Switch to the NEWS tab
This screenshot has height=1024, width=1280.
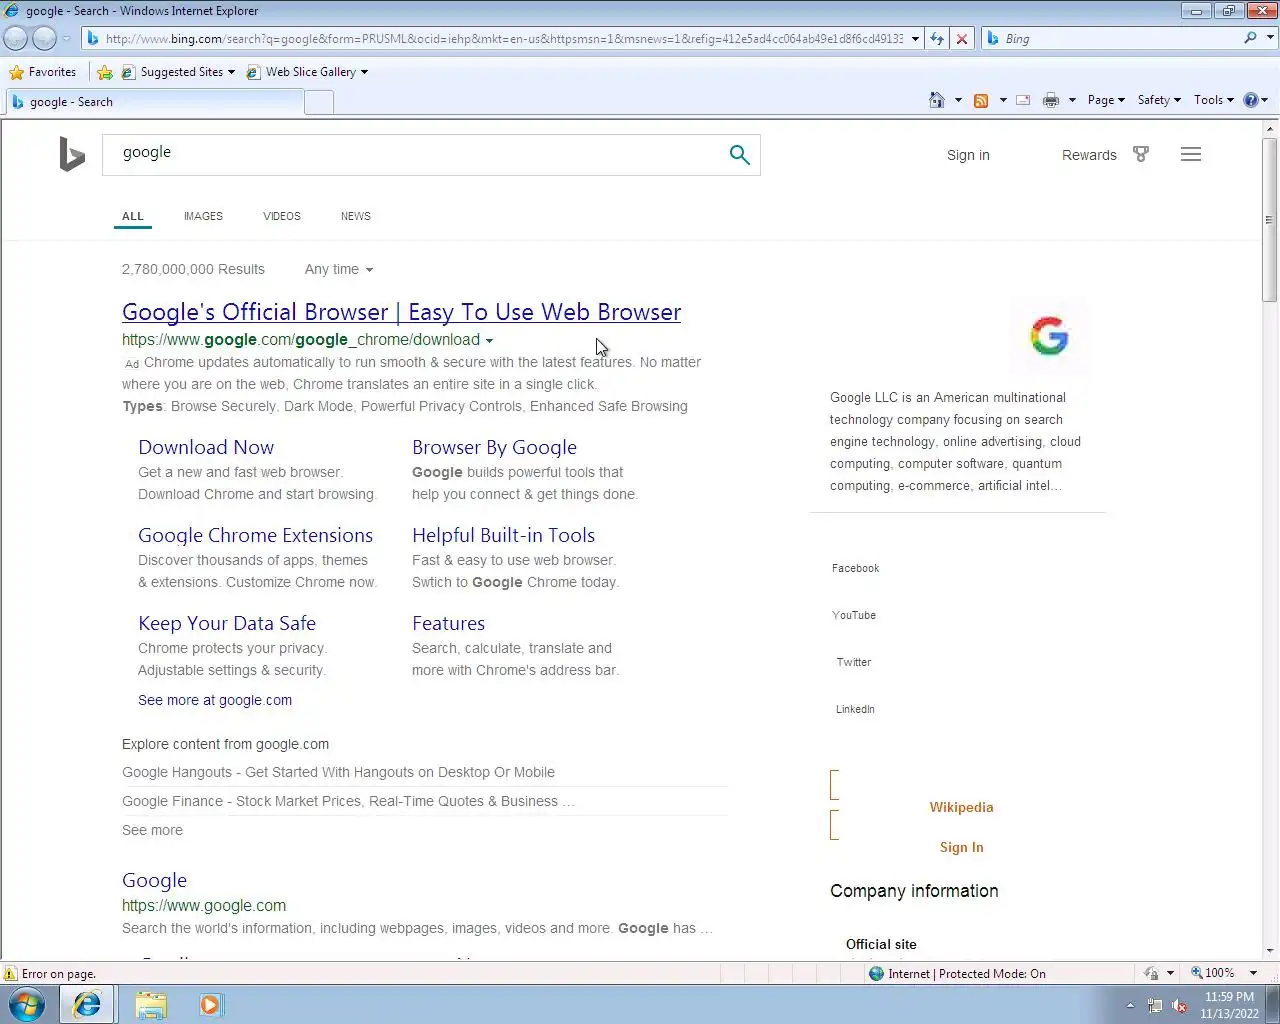click(x=356, y=216)
